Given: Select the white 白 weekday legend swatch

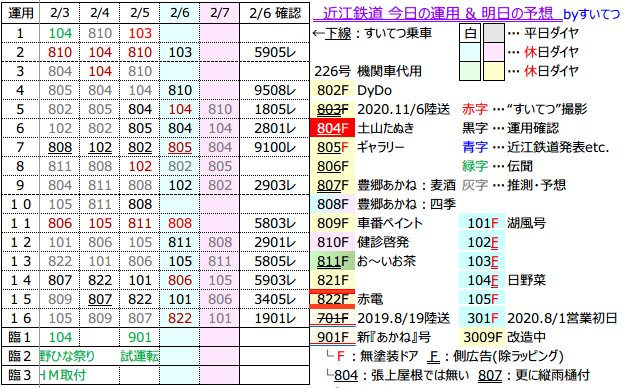Looking at the screenshot, I should [x=470, y=33].
